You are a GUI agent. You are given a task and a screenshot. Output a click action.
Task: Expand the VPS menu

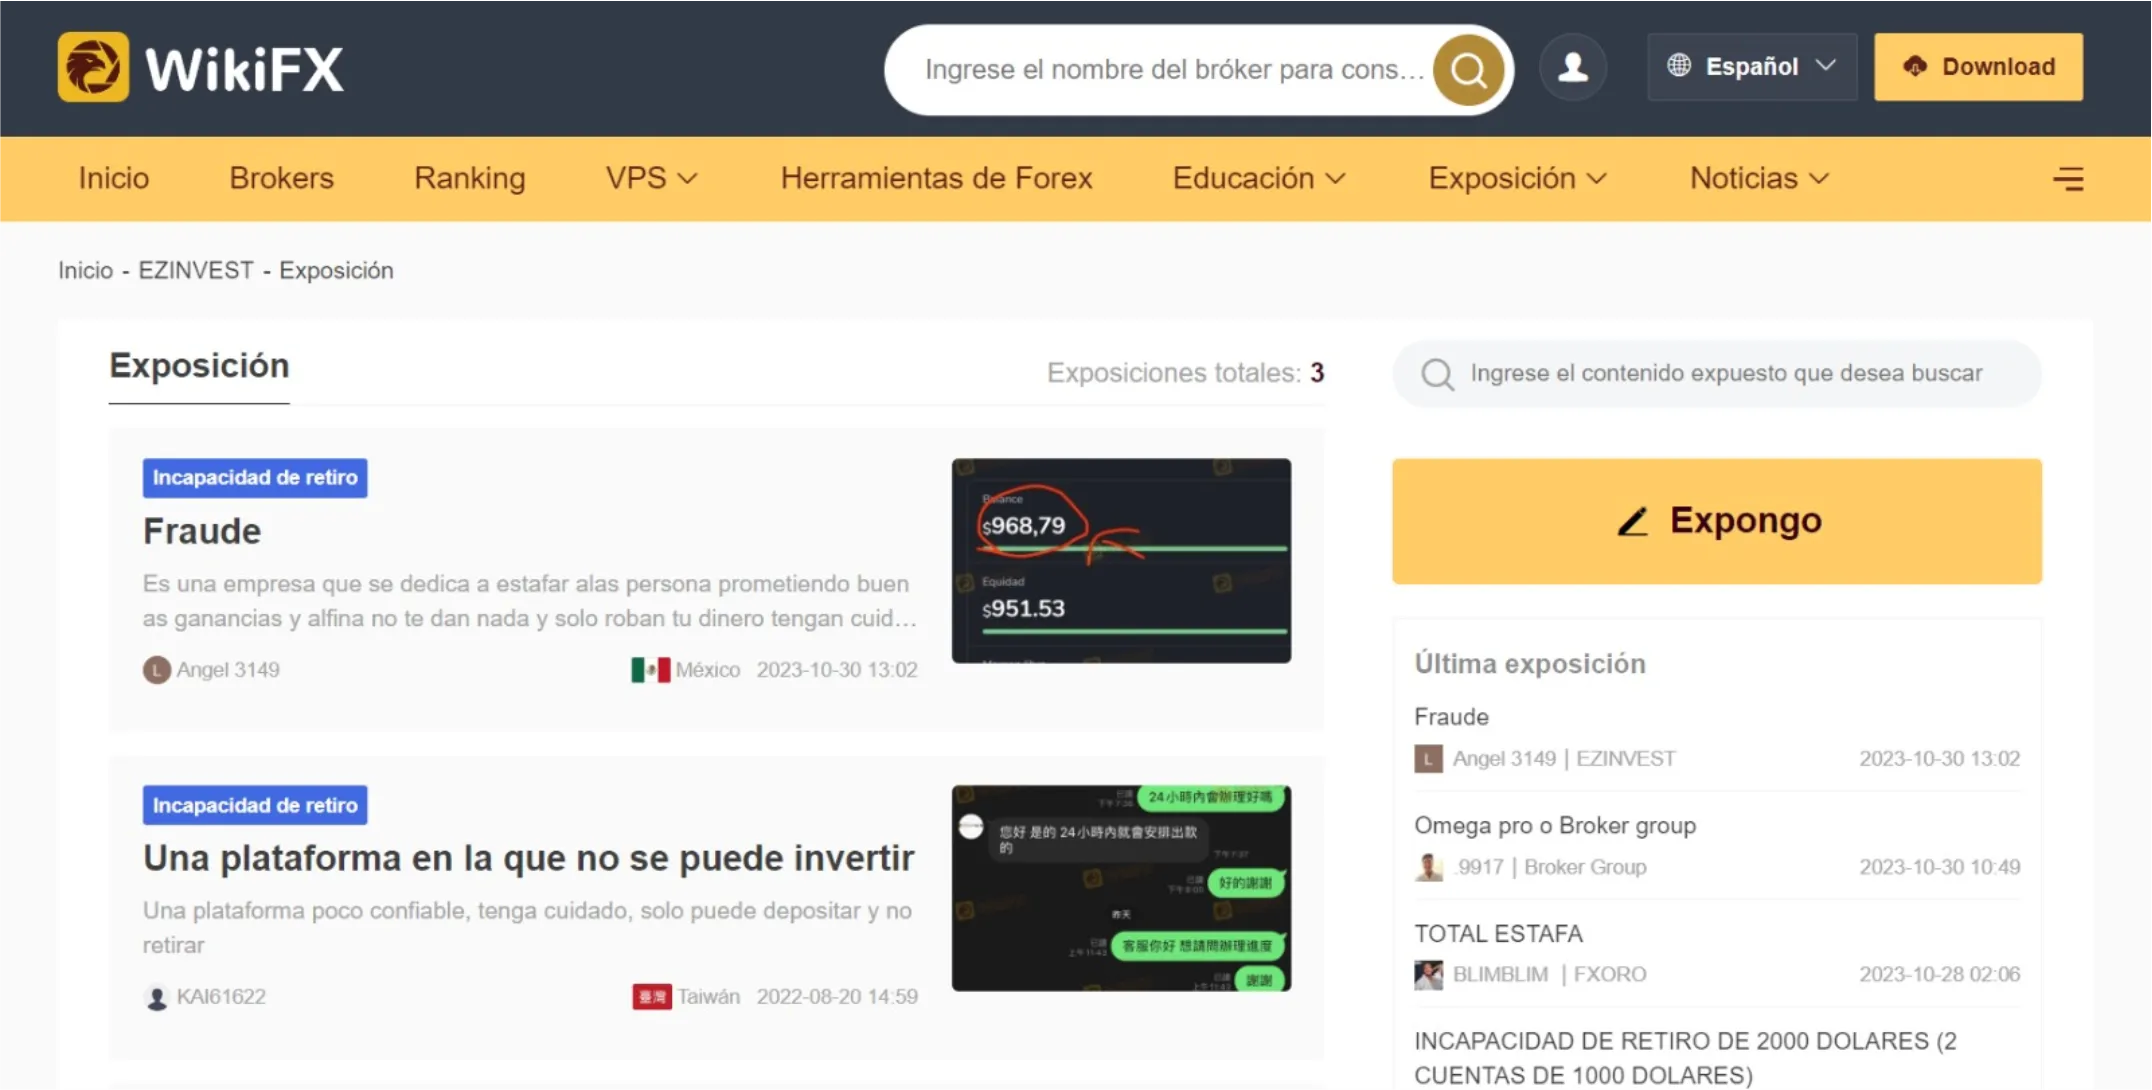click(x=651, y=178)
